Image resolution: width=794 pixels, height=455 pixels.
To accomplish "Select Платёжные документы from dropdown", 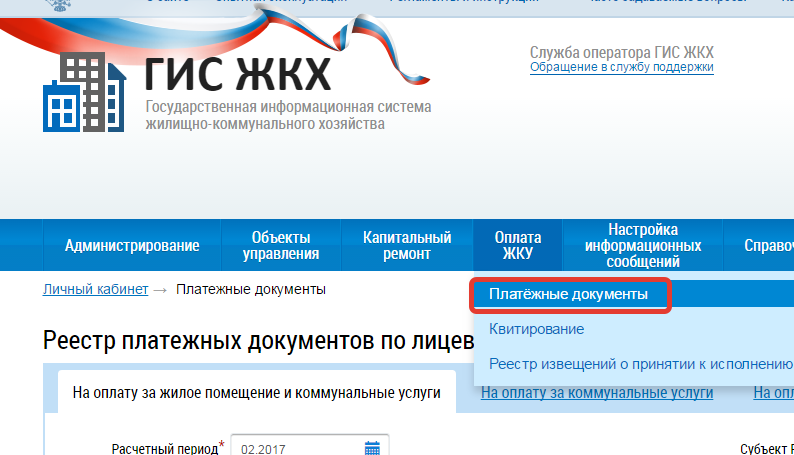I will (x=568, y=294).
